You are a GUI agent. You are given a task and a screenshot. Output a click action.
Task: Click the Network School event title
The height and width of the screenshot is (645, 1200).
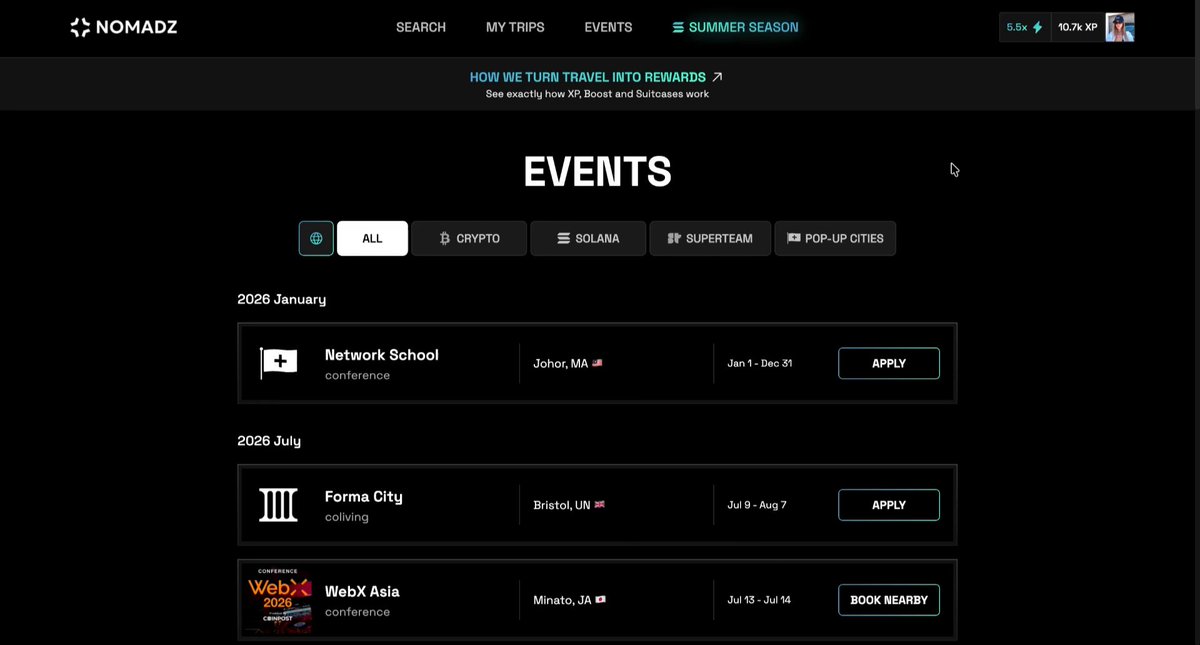[382, 355]
